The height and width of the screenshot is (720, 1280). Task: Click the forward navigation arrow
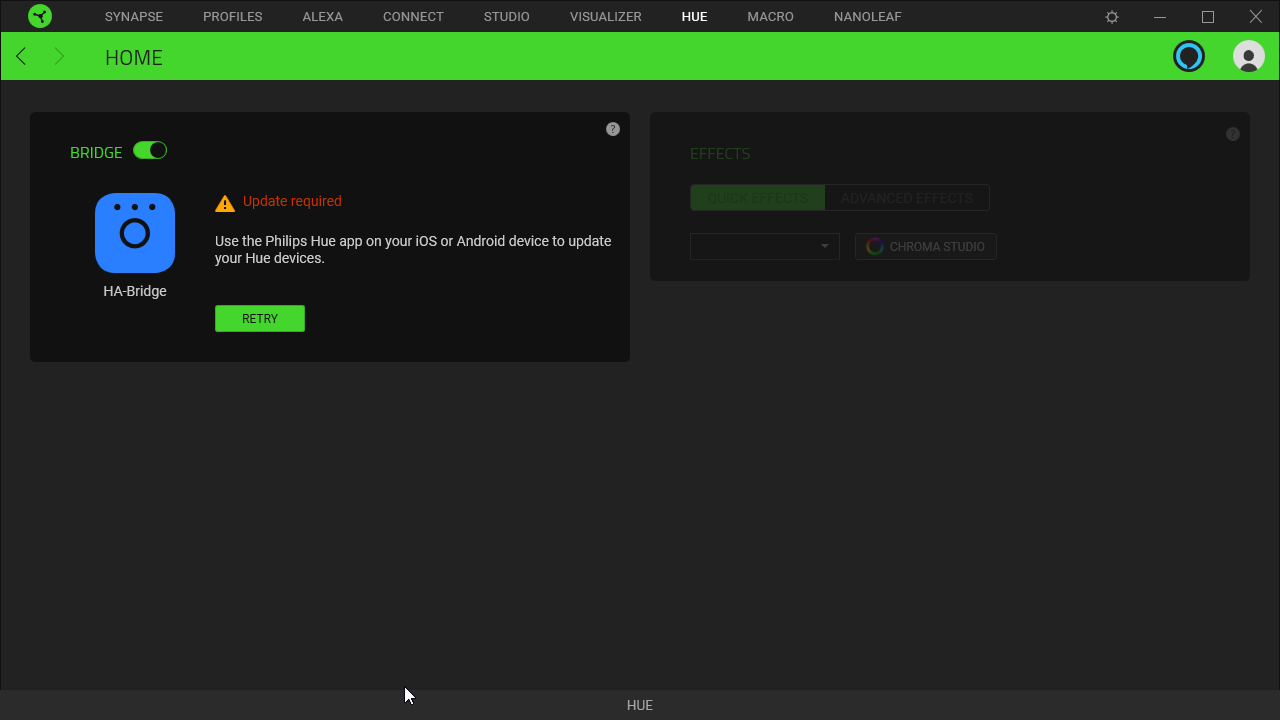[59, 56]
